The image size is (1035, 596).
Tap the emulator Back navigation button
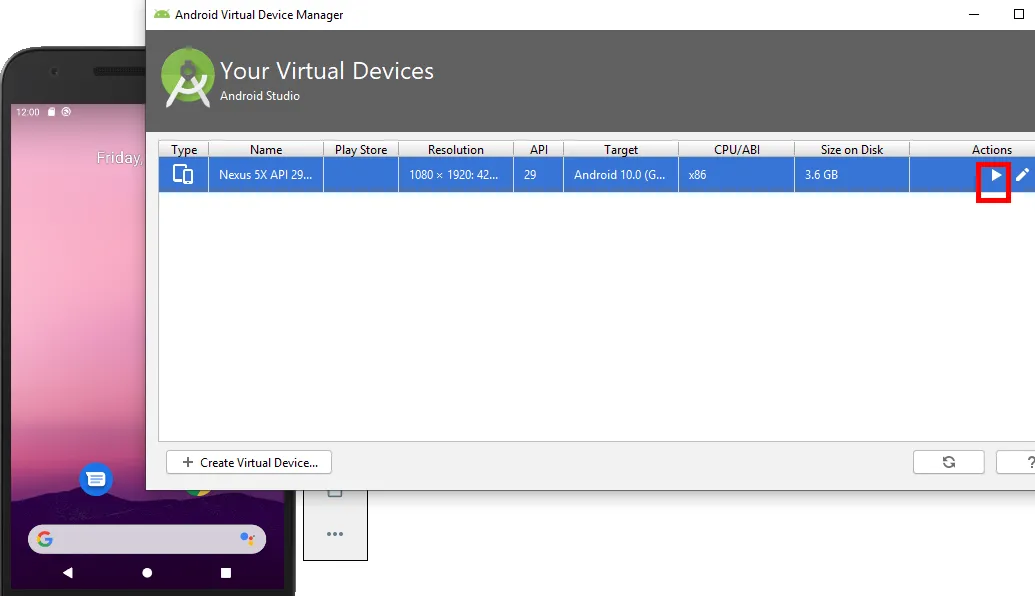click(67, 572)
